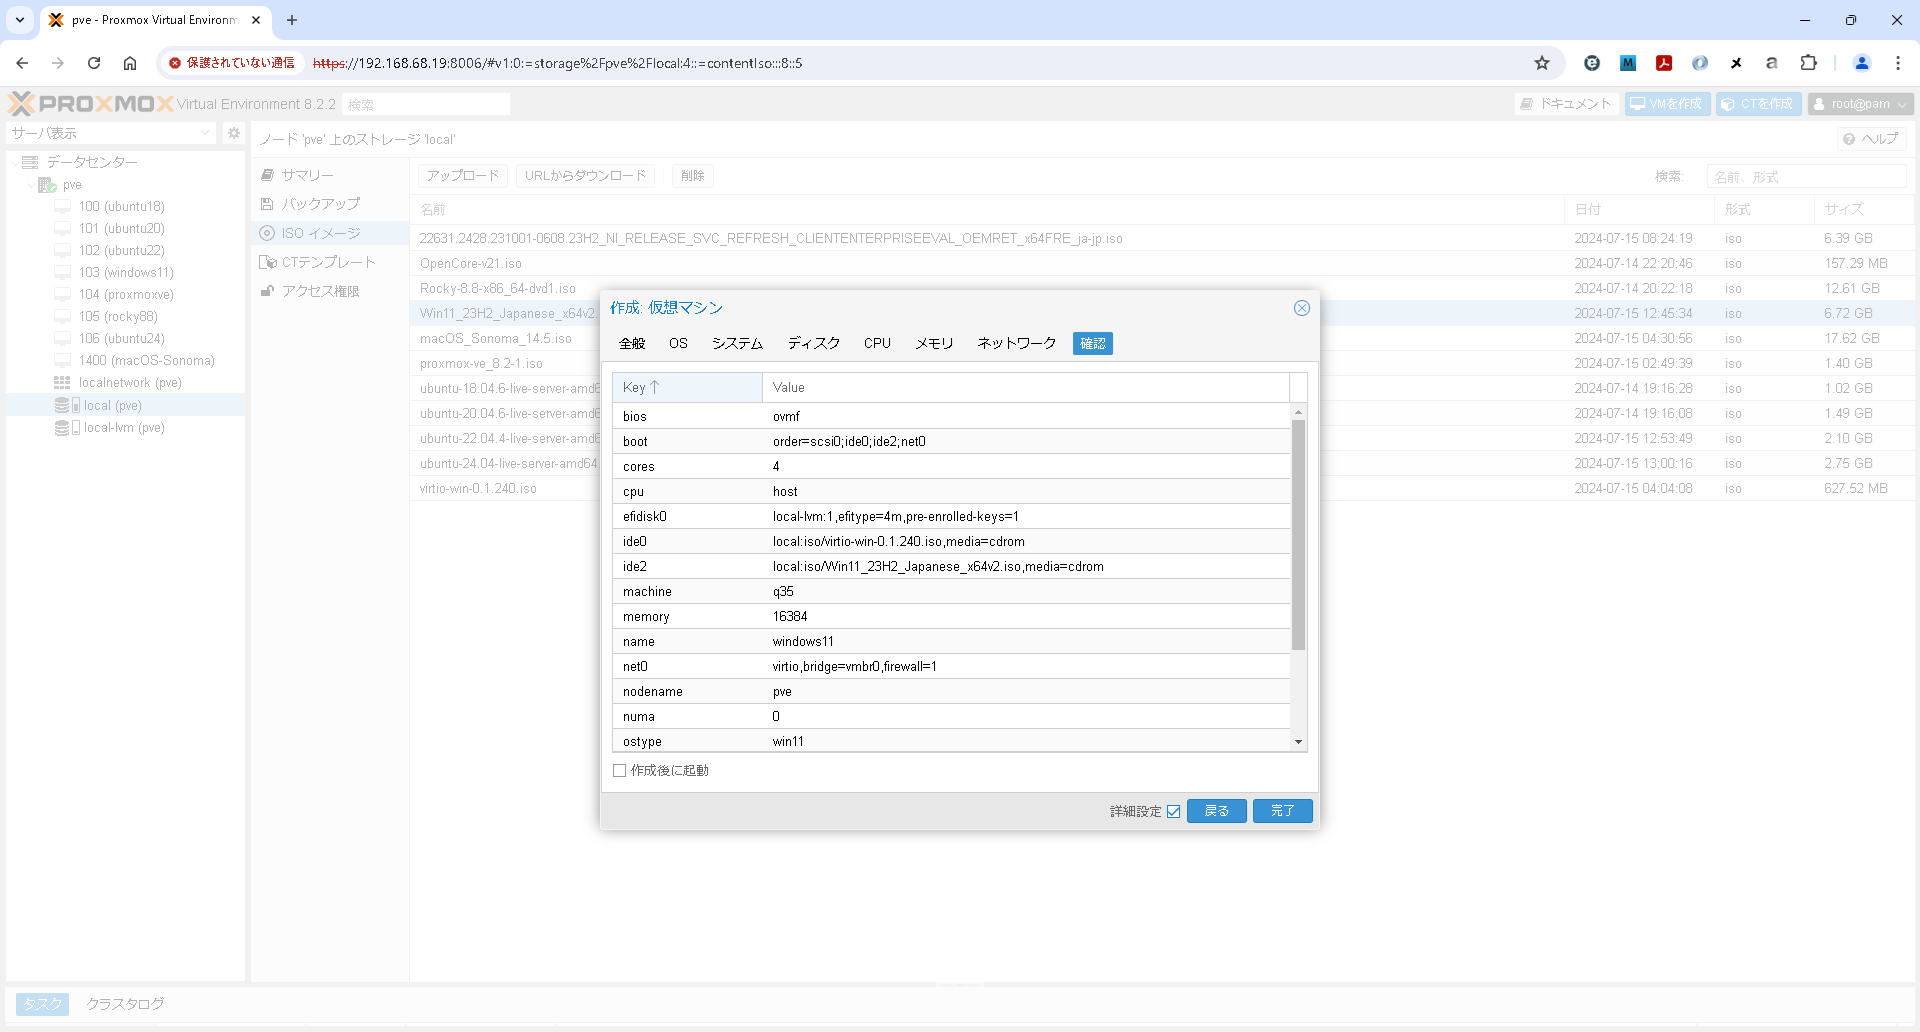Click the Back button in dialog
The image size is (1920, 1032).
[x=1216, y=811]
